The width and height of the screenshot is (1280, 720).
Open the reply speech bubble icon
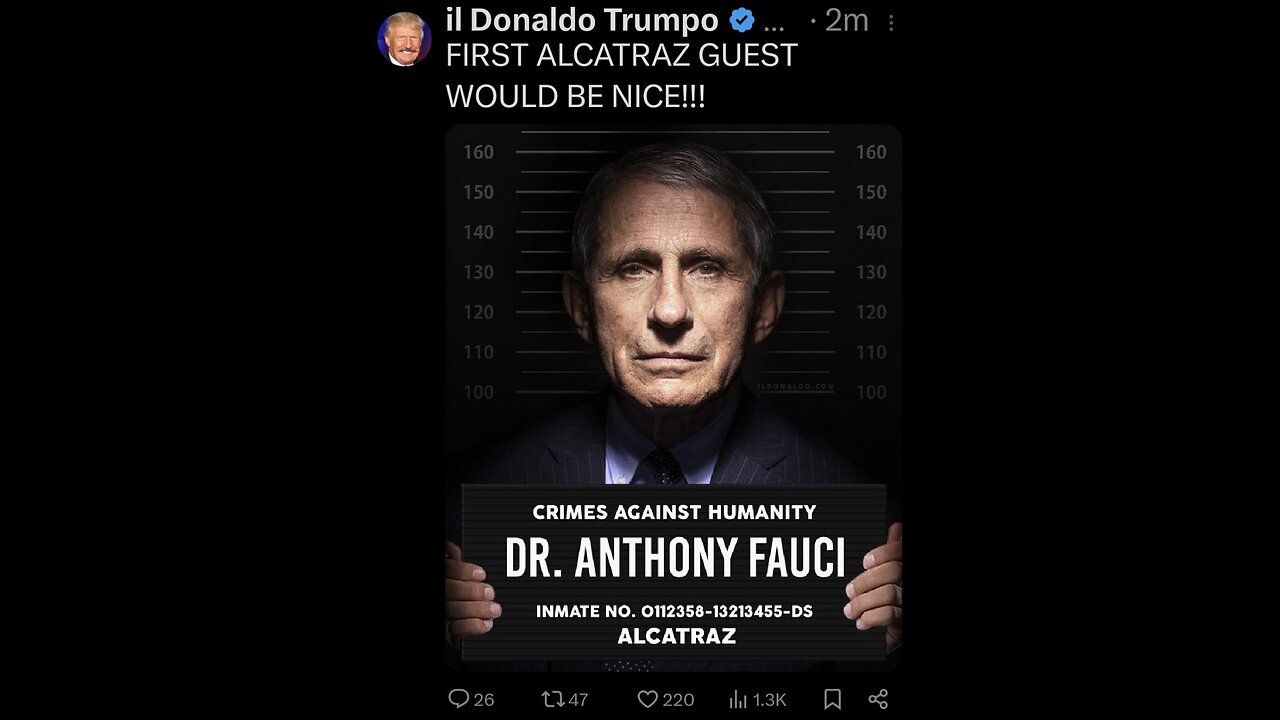[x=459, y=699]
